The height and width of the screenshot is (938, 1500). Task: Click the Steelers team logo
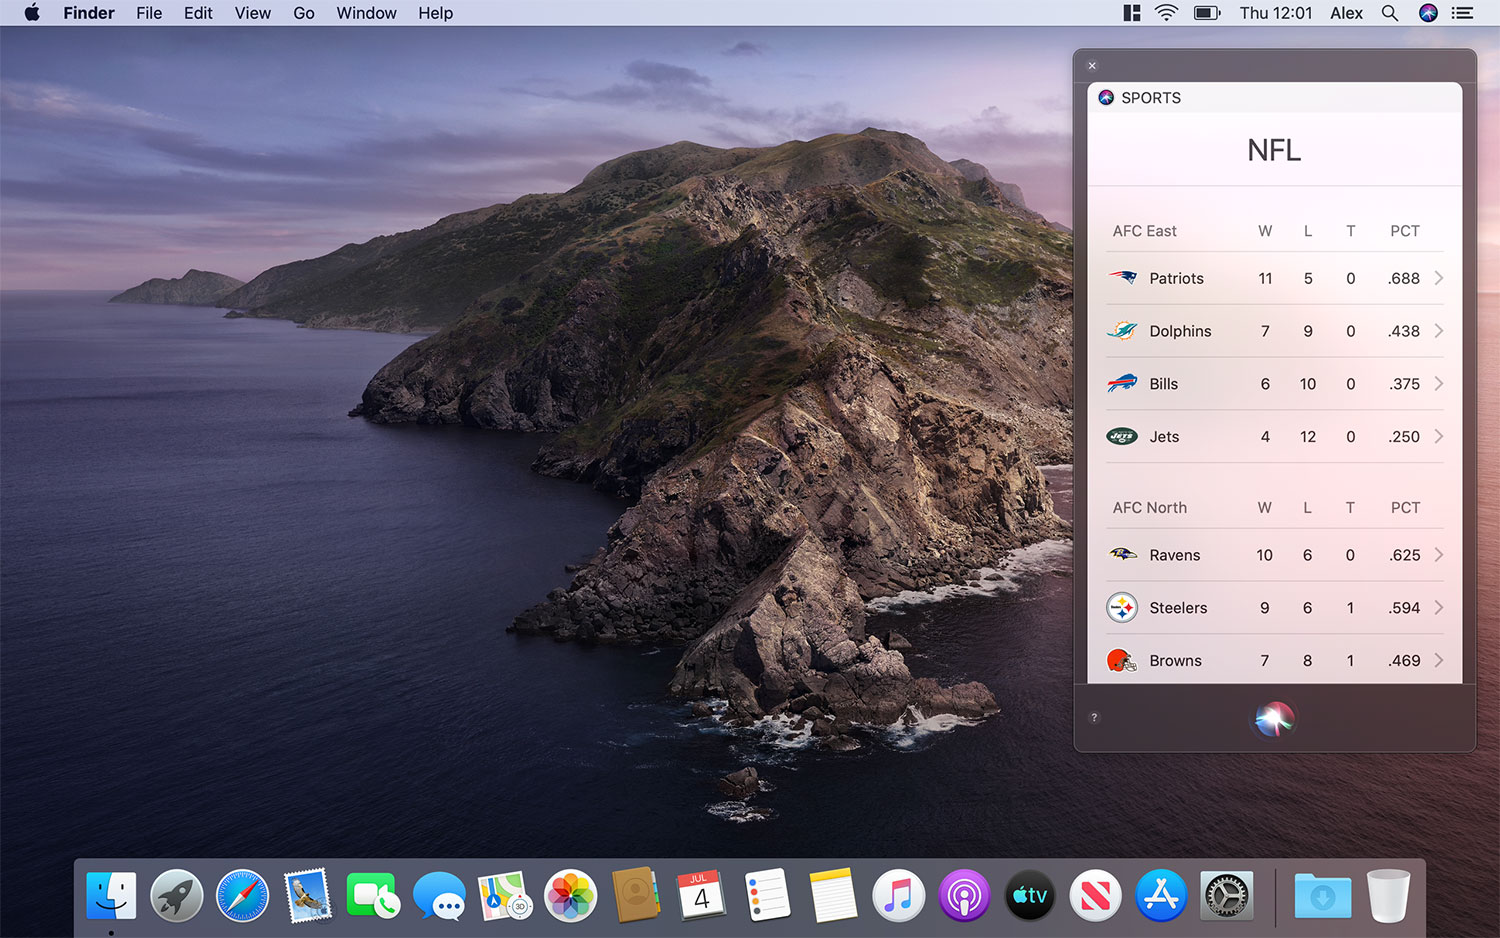(1122, 607)
